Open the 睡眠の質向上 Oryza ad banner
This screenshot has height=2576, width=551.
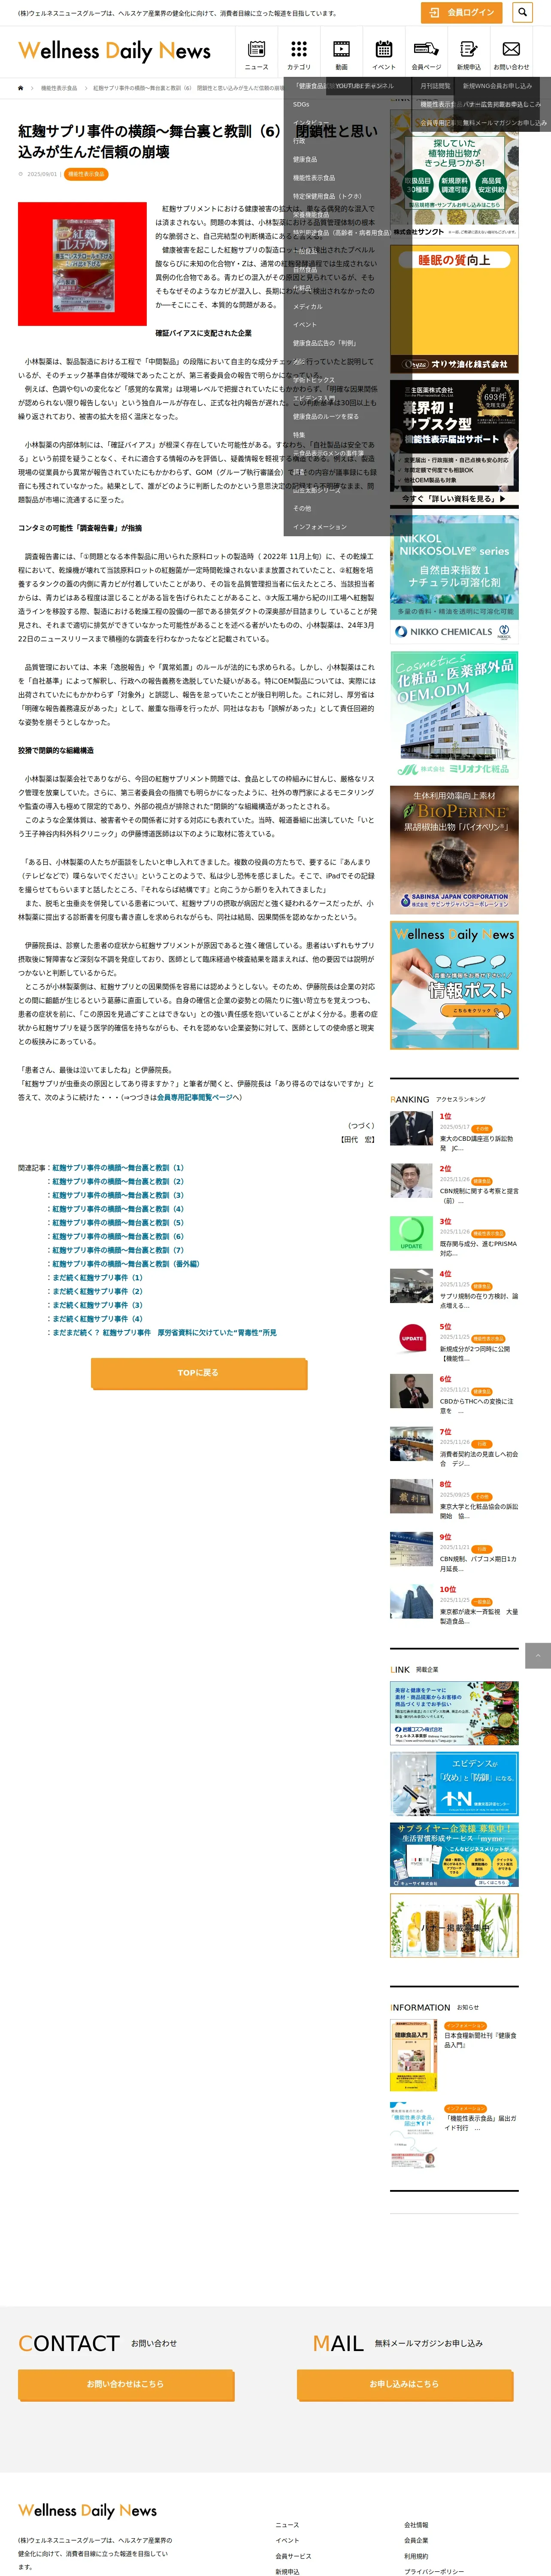(454, 309)
